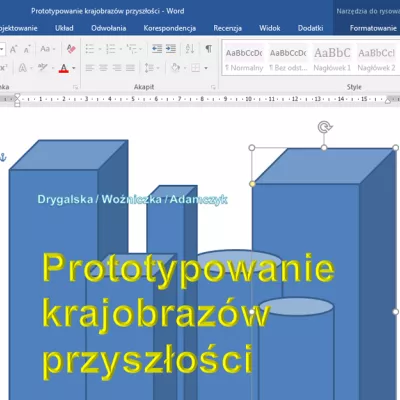
Task: Open the Układ tab
Action: coord(64,28)
